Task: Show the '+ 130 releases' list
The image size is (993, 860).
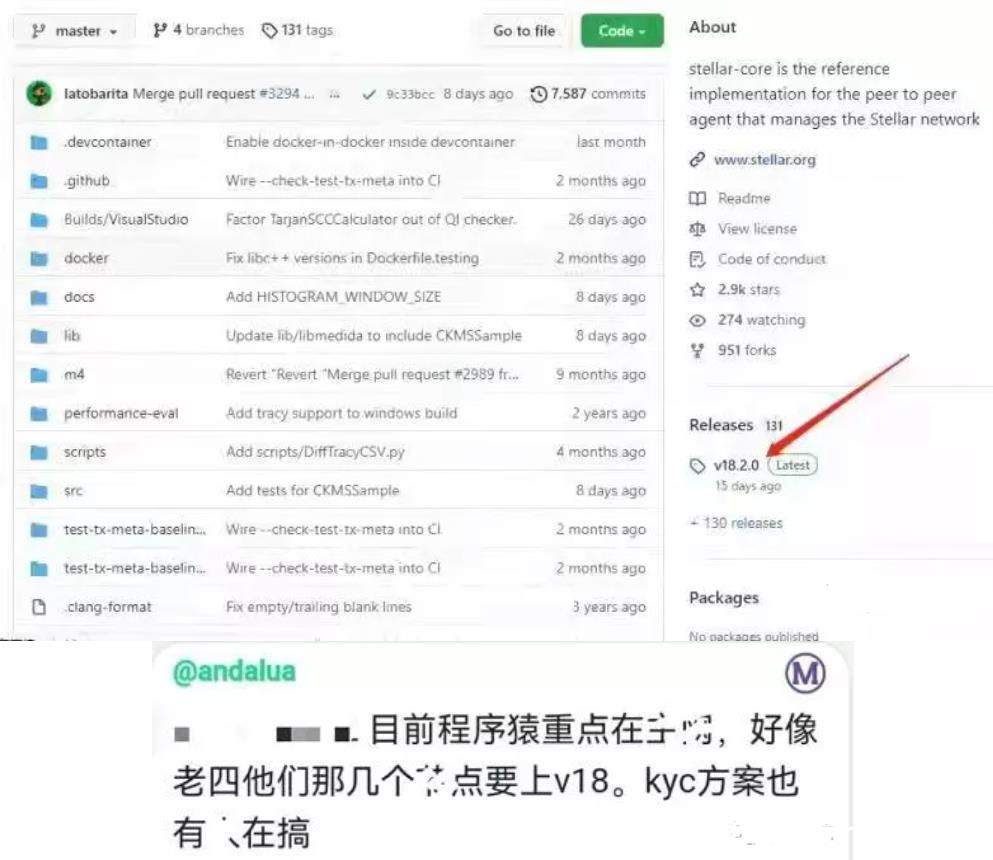Action: (737, 523)
